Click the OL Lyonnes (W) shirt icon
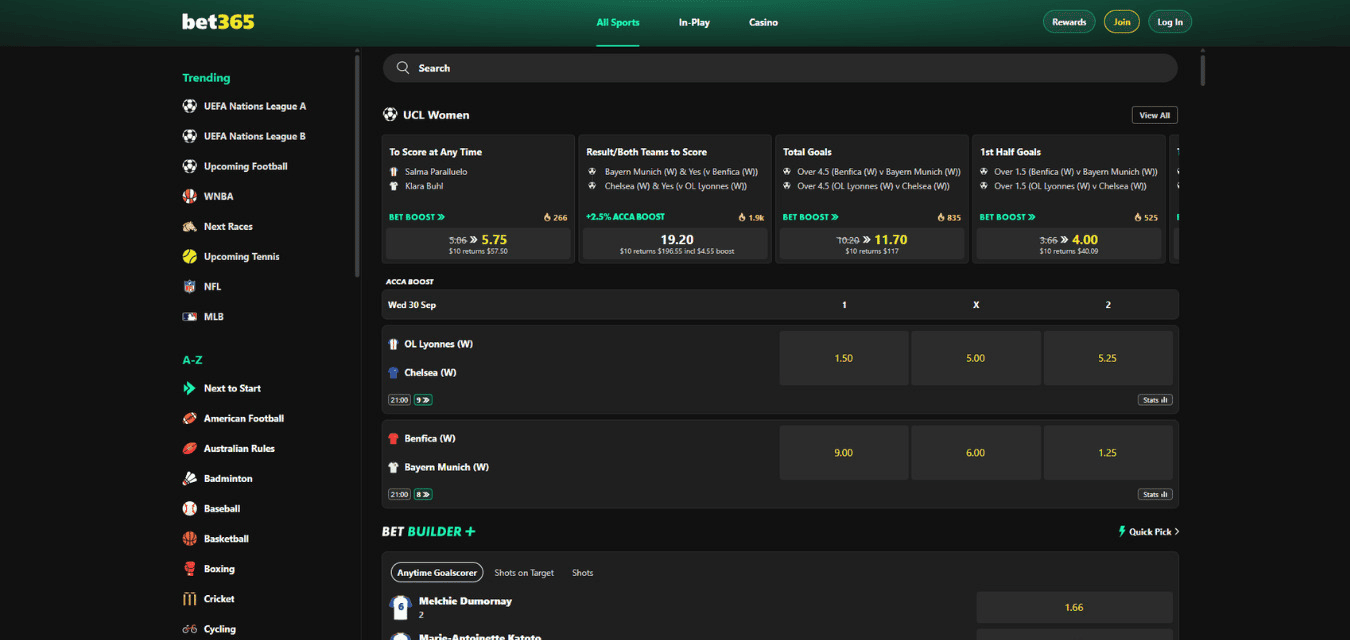1350x640 pixels. [393, 344]
